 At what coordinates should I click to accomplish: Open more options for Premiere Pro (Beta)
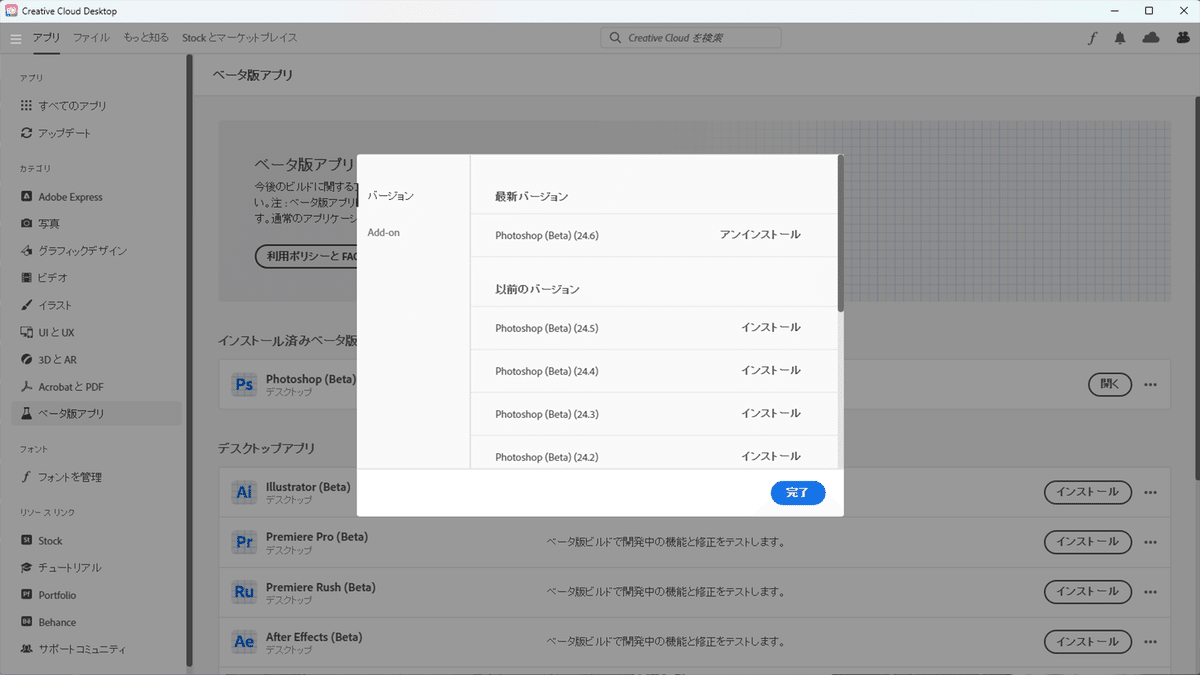(x=1151, y=542)
